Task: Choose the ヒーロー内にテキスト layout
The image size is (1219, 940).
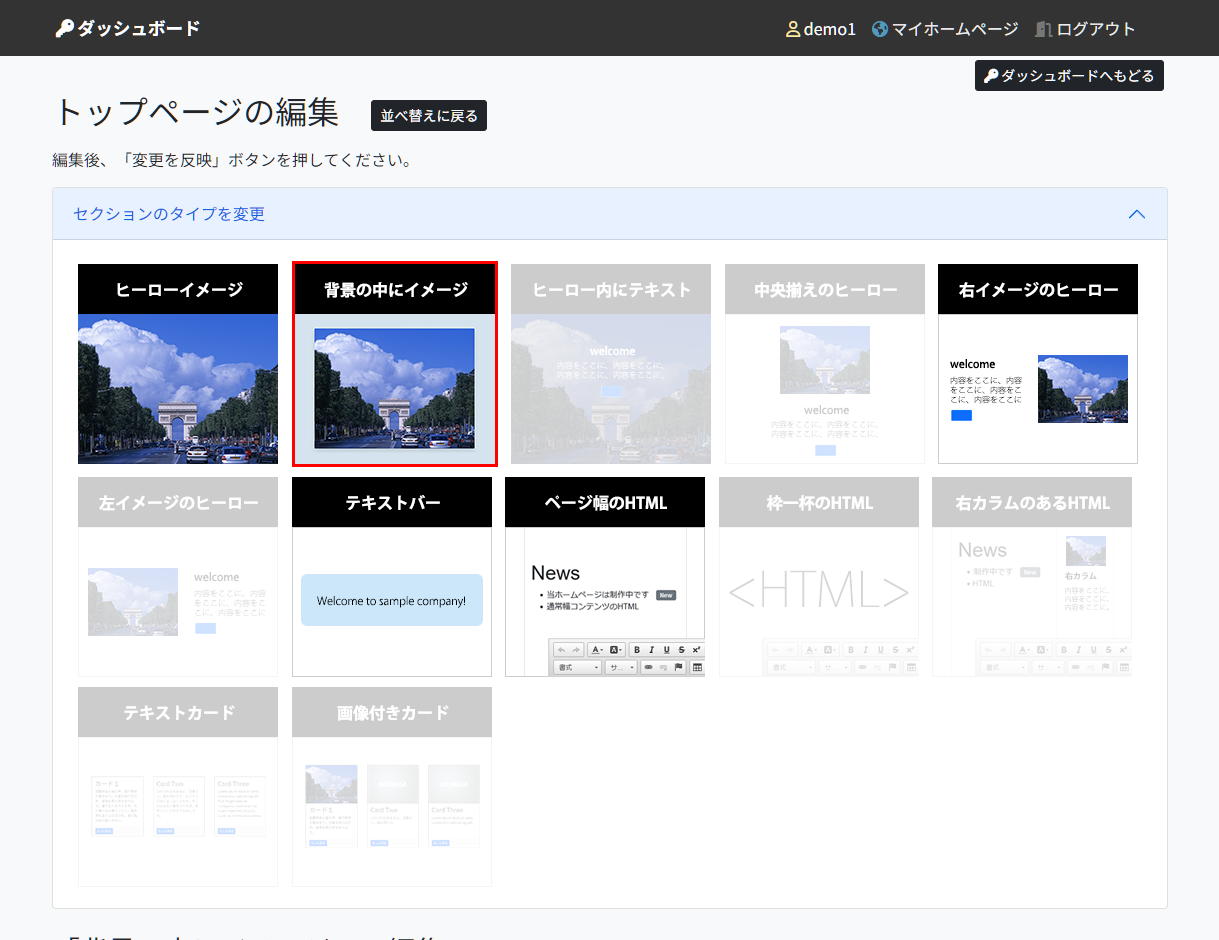Action: click(611, 364)
